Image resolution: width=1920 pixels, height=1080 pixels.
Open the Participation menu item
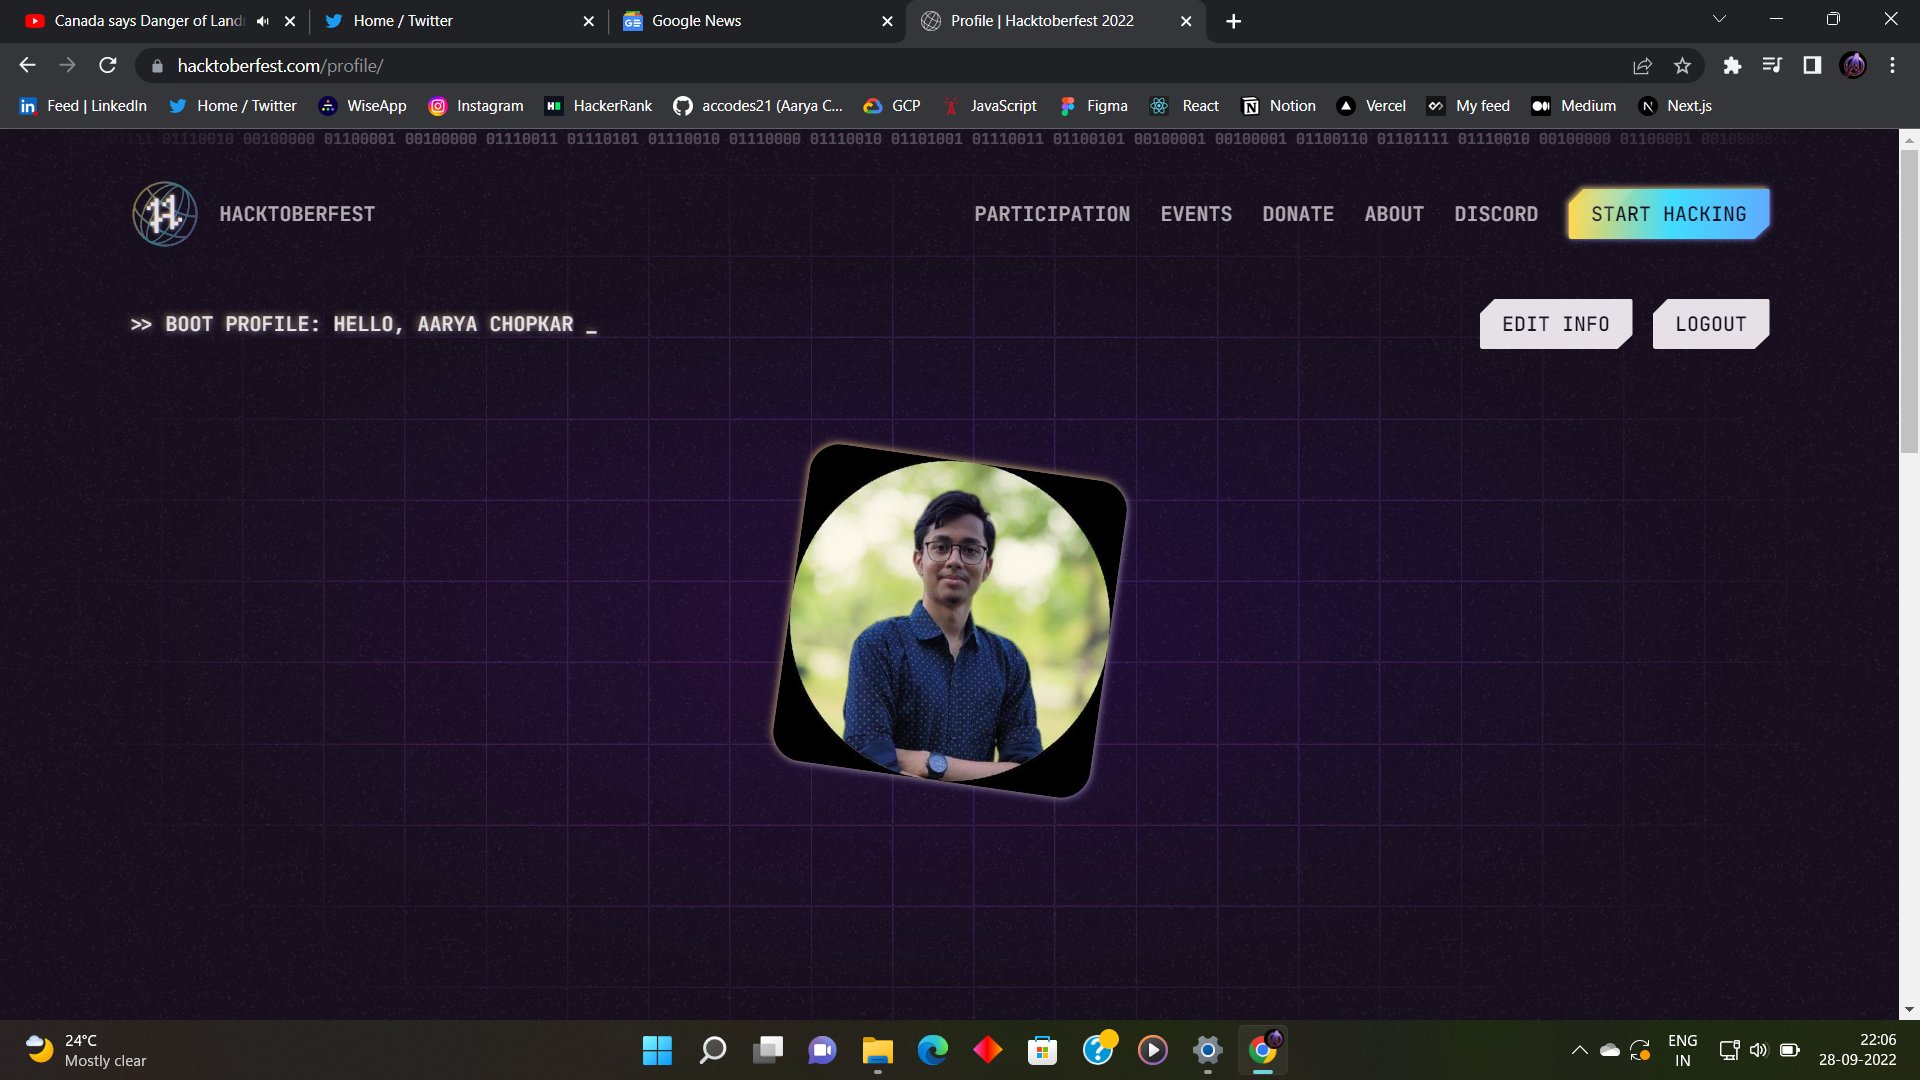coord(1052,213)
